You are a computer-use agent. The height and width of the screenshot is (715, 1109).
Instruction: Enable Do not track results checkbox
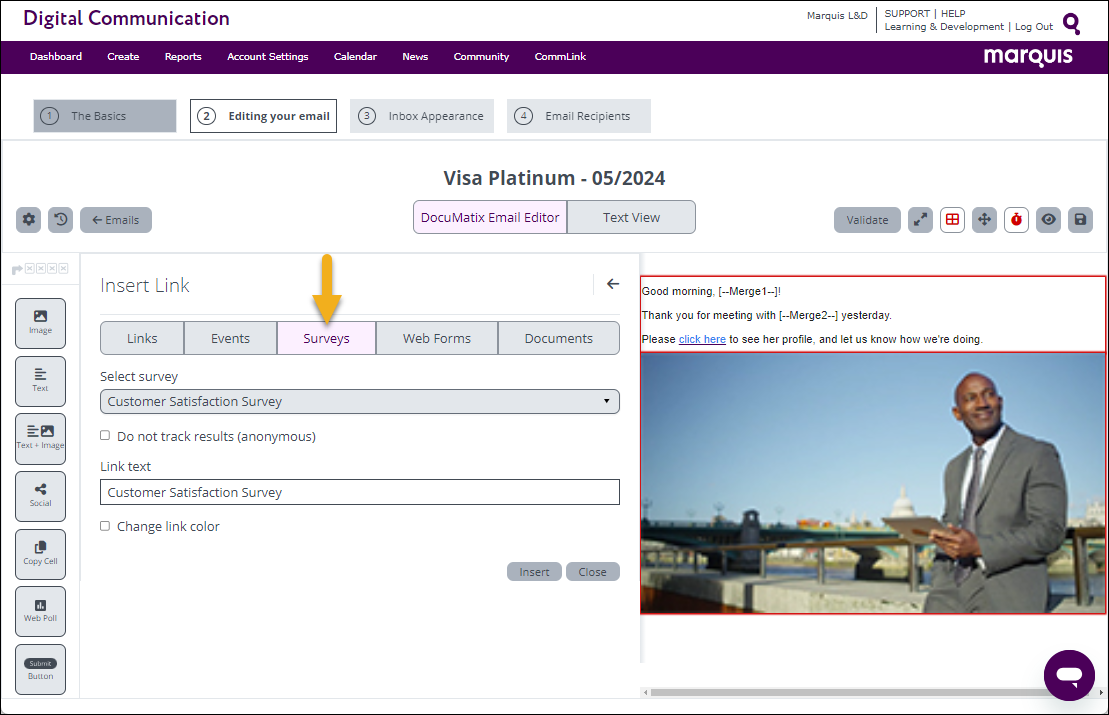coord(105,436)
